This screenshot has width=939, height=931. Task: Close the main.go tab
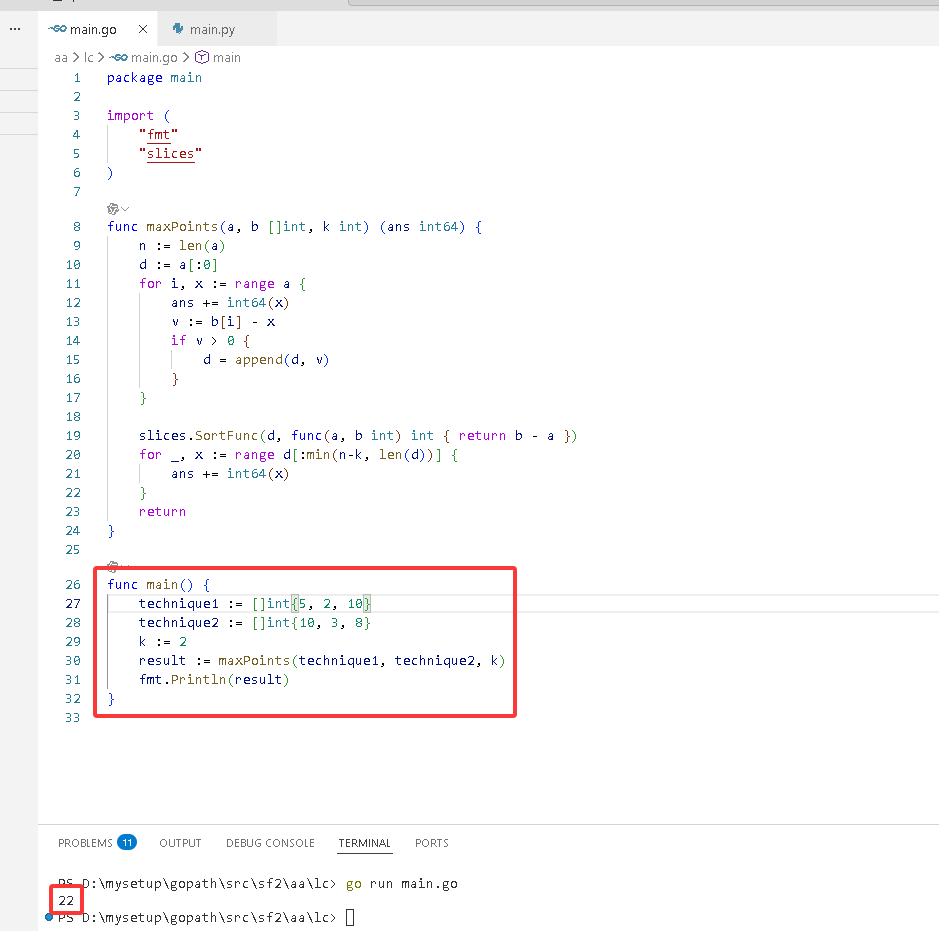coord(143,29)
